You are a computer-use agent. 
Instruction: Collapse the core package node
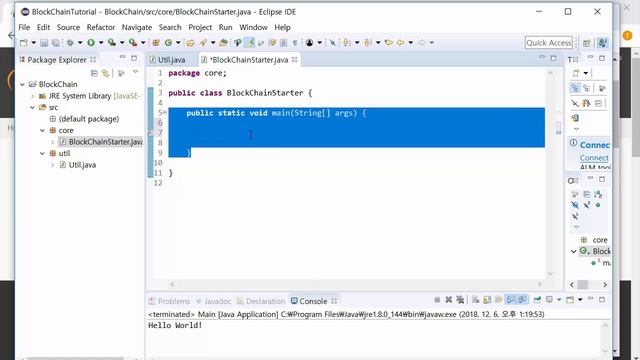42,130
